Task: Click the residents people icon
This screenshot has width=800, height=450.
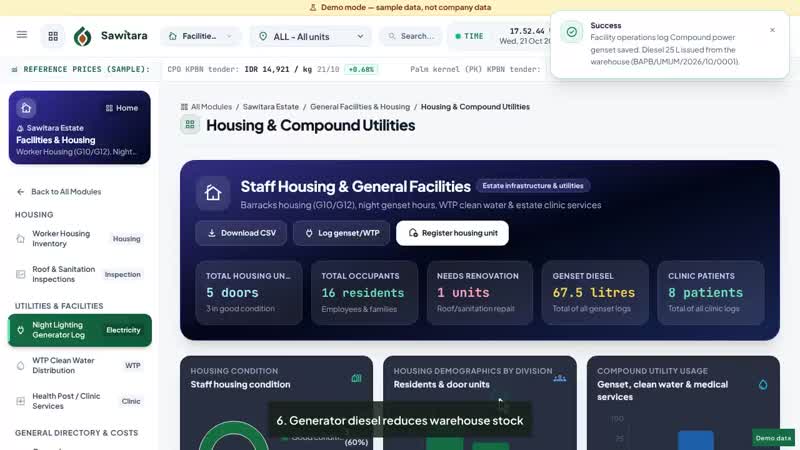Action: [x=560, y=378]
